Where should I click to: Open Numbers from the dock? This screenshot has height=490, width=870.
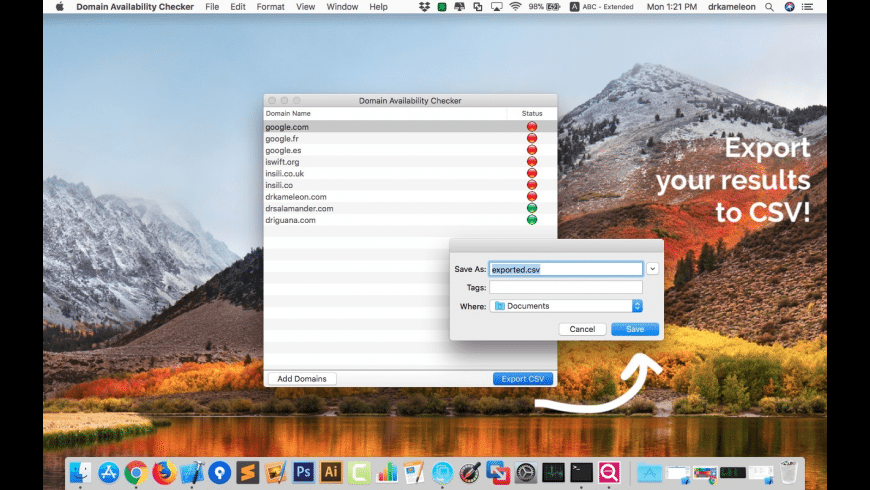[387, 473]
